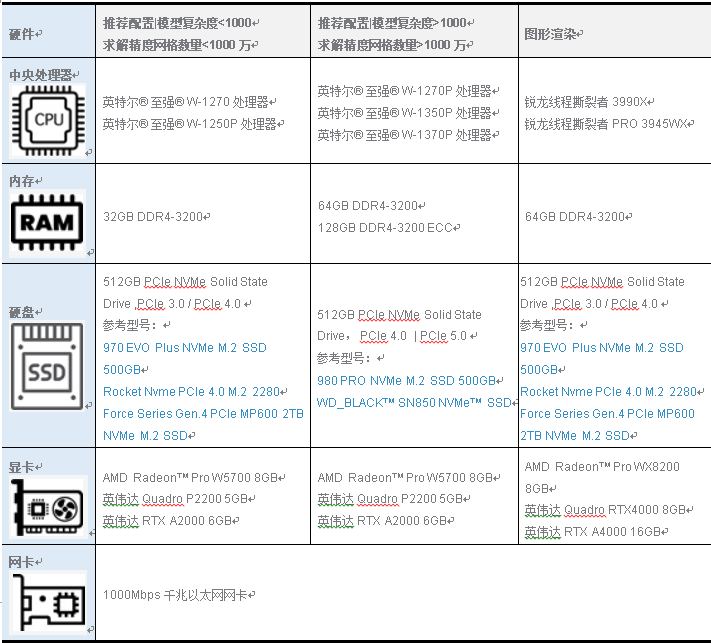This screenshot has height=643, width=711.
Task: Click the 中央处理器 row label
Action: pyautogui.click(x=41, y=75)
